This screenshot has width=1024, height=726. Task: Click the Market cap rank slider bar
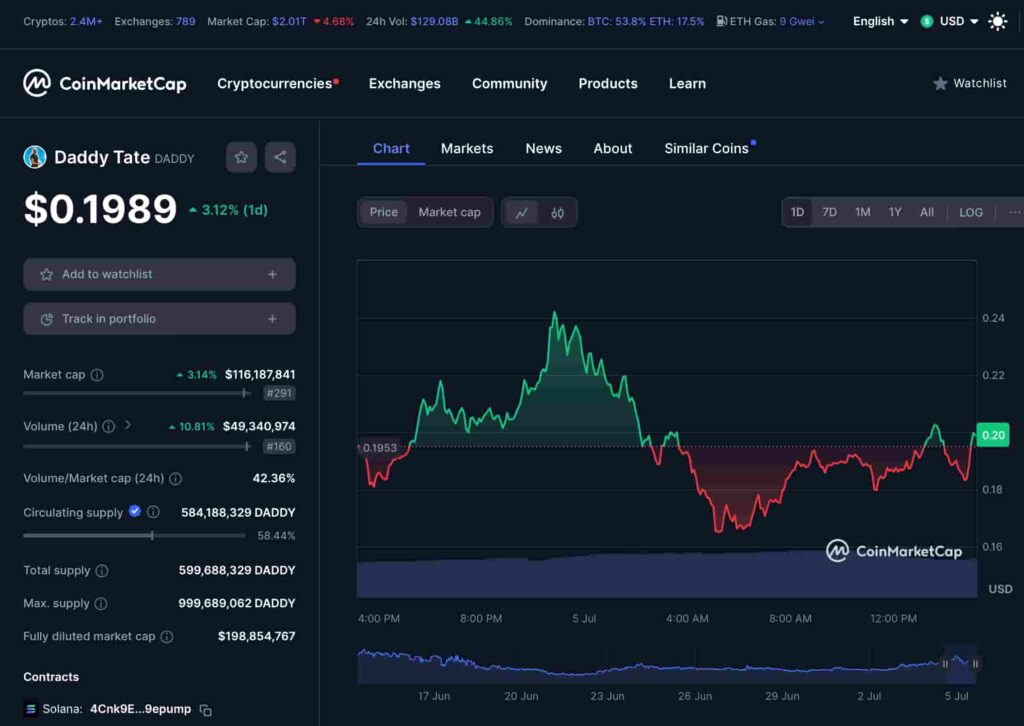point(137,393)
